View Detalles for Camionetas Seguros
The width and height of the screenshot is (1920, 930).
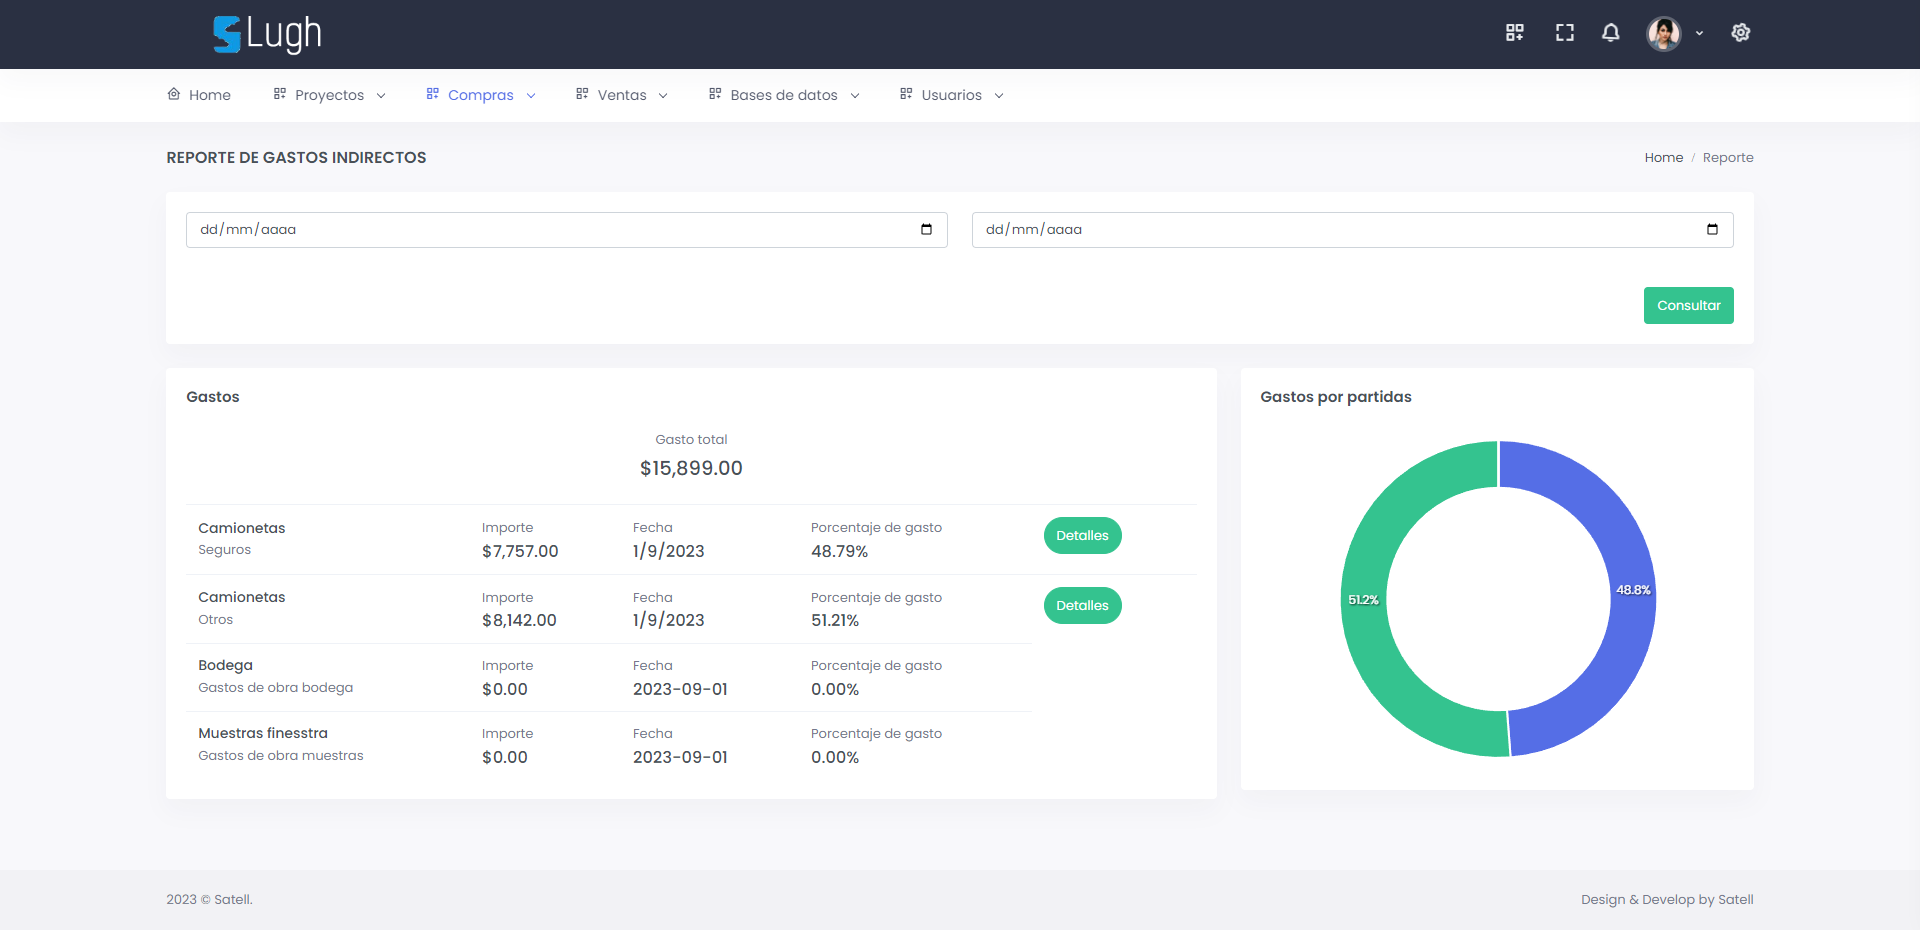point(1082,536)
